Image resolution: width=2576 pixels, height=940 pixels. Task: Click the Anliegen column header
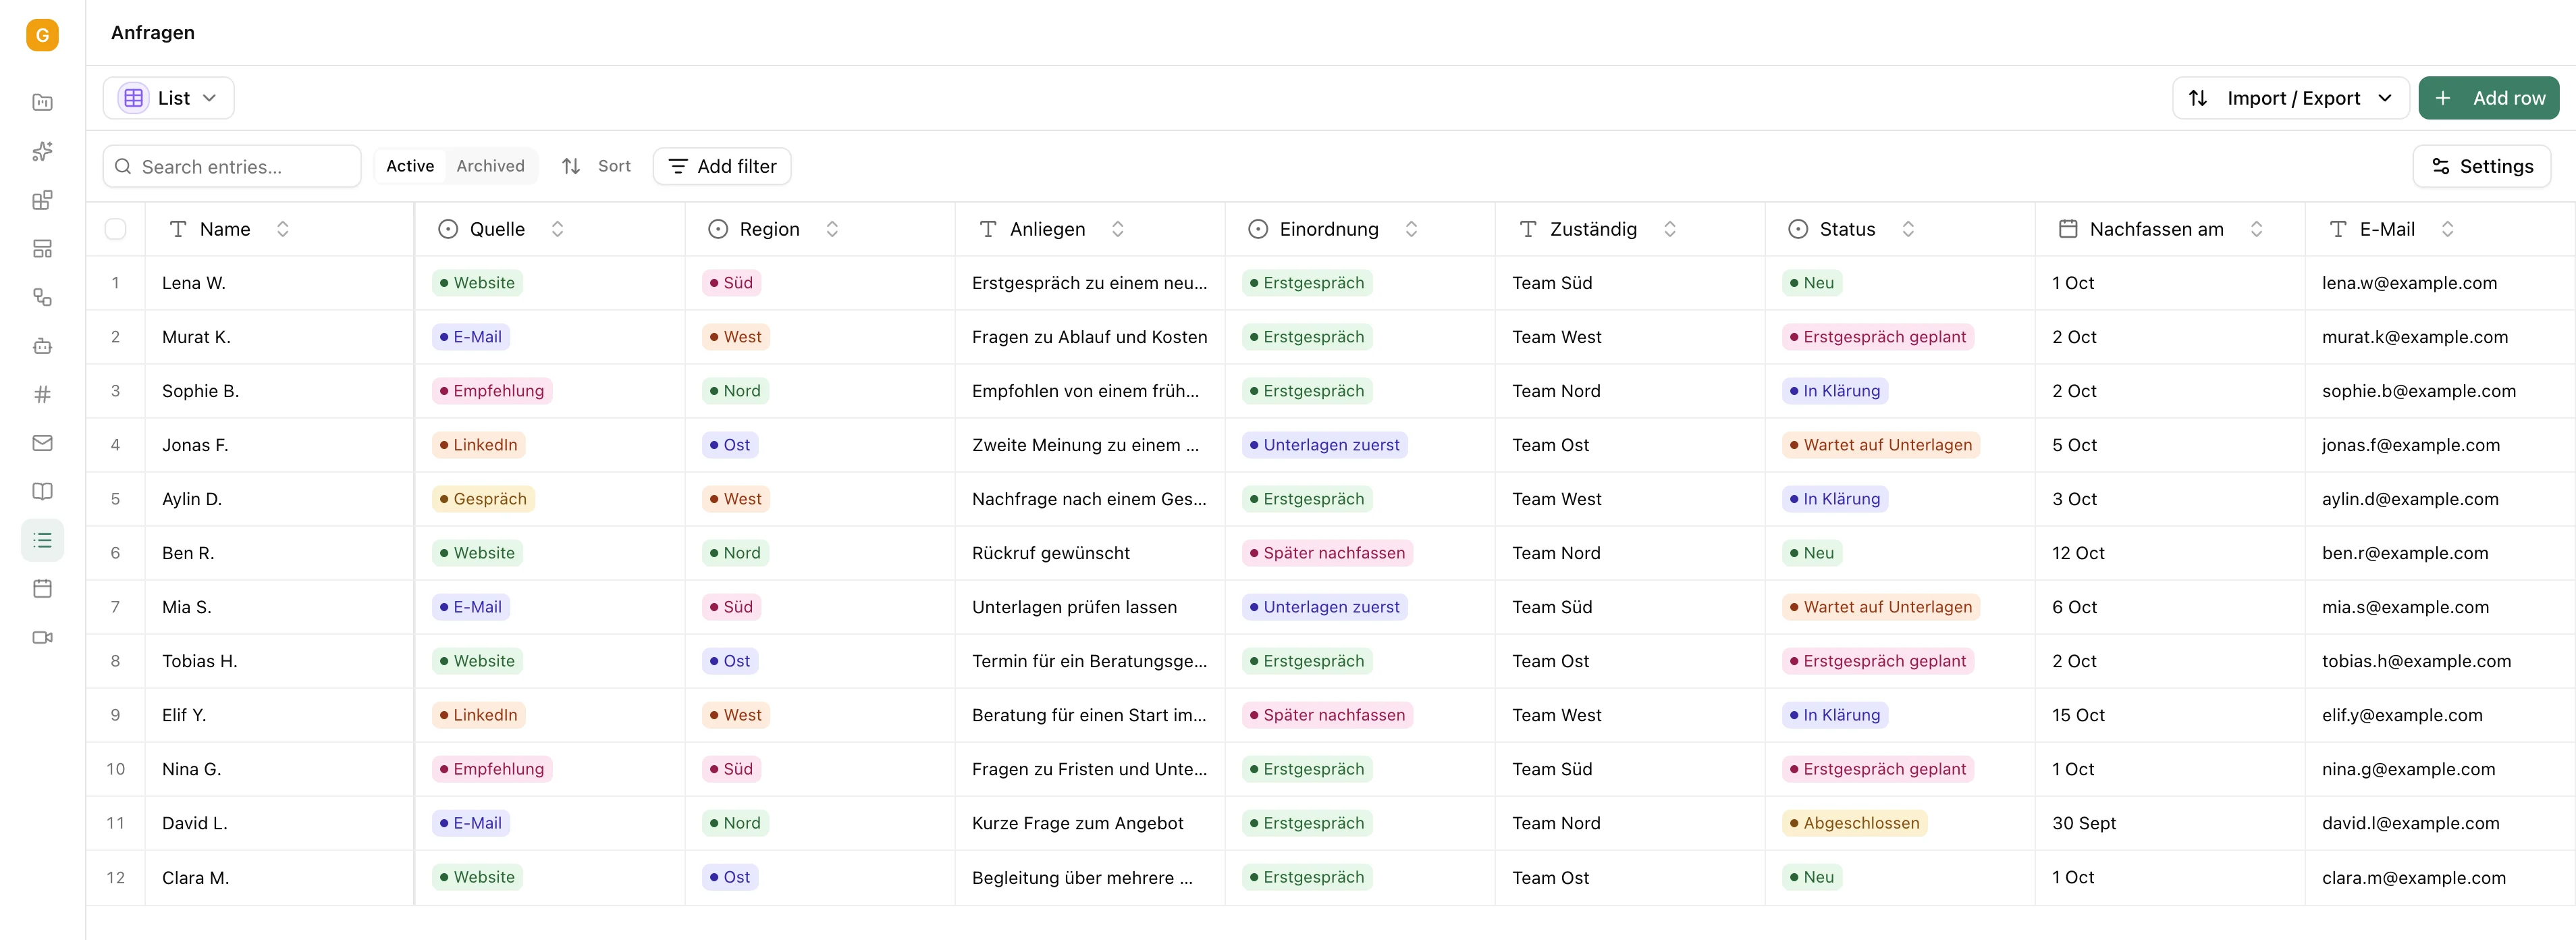click(1089, 229)
